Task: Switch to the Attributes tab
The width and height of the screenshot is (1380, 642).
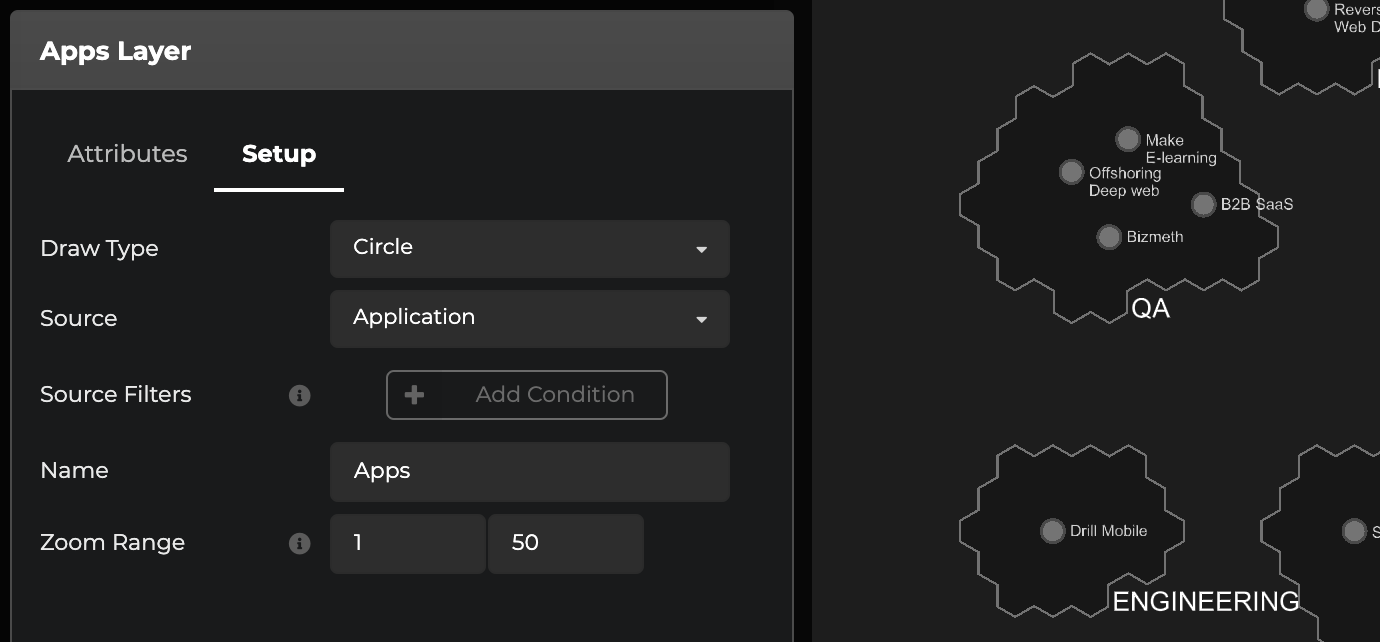Action: pyautogui.click(x=127, y=154)
